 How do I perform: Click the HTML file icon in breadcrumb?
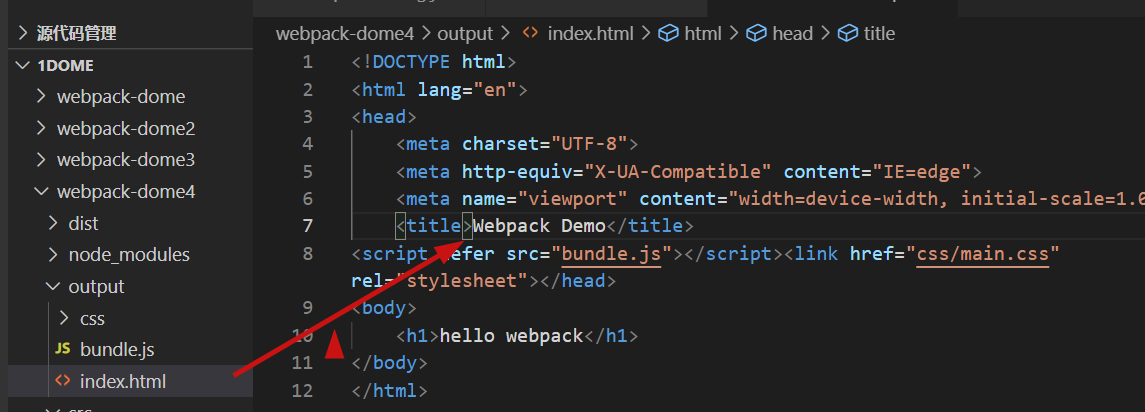click(x=531, y=34)
